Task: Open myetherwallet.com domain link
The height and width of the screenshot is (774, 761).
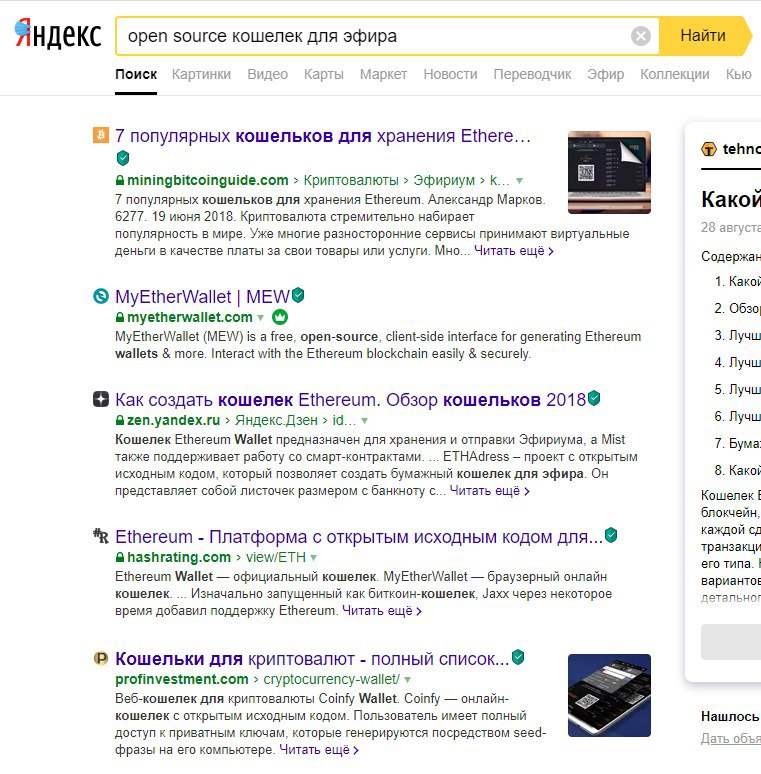Action: 190,317
